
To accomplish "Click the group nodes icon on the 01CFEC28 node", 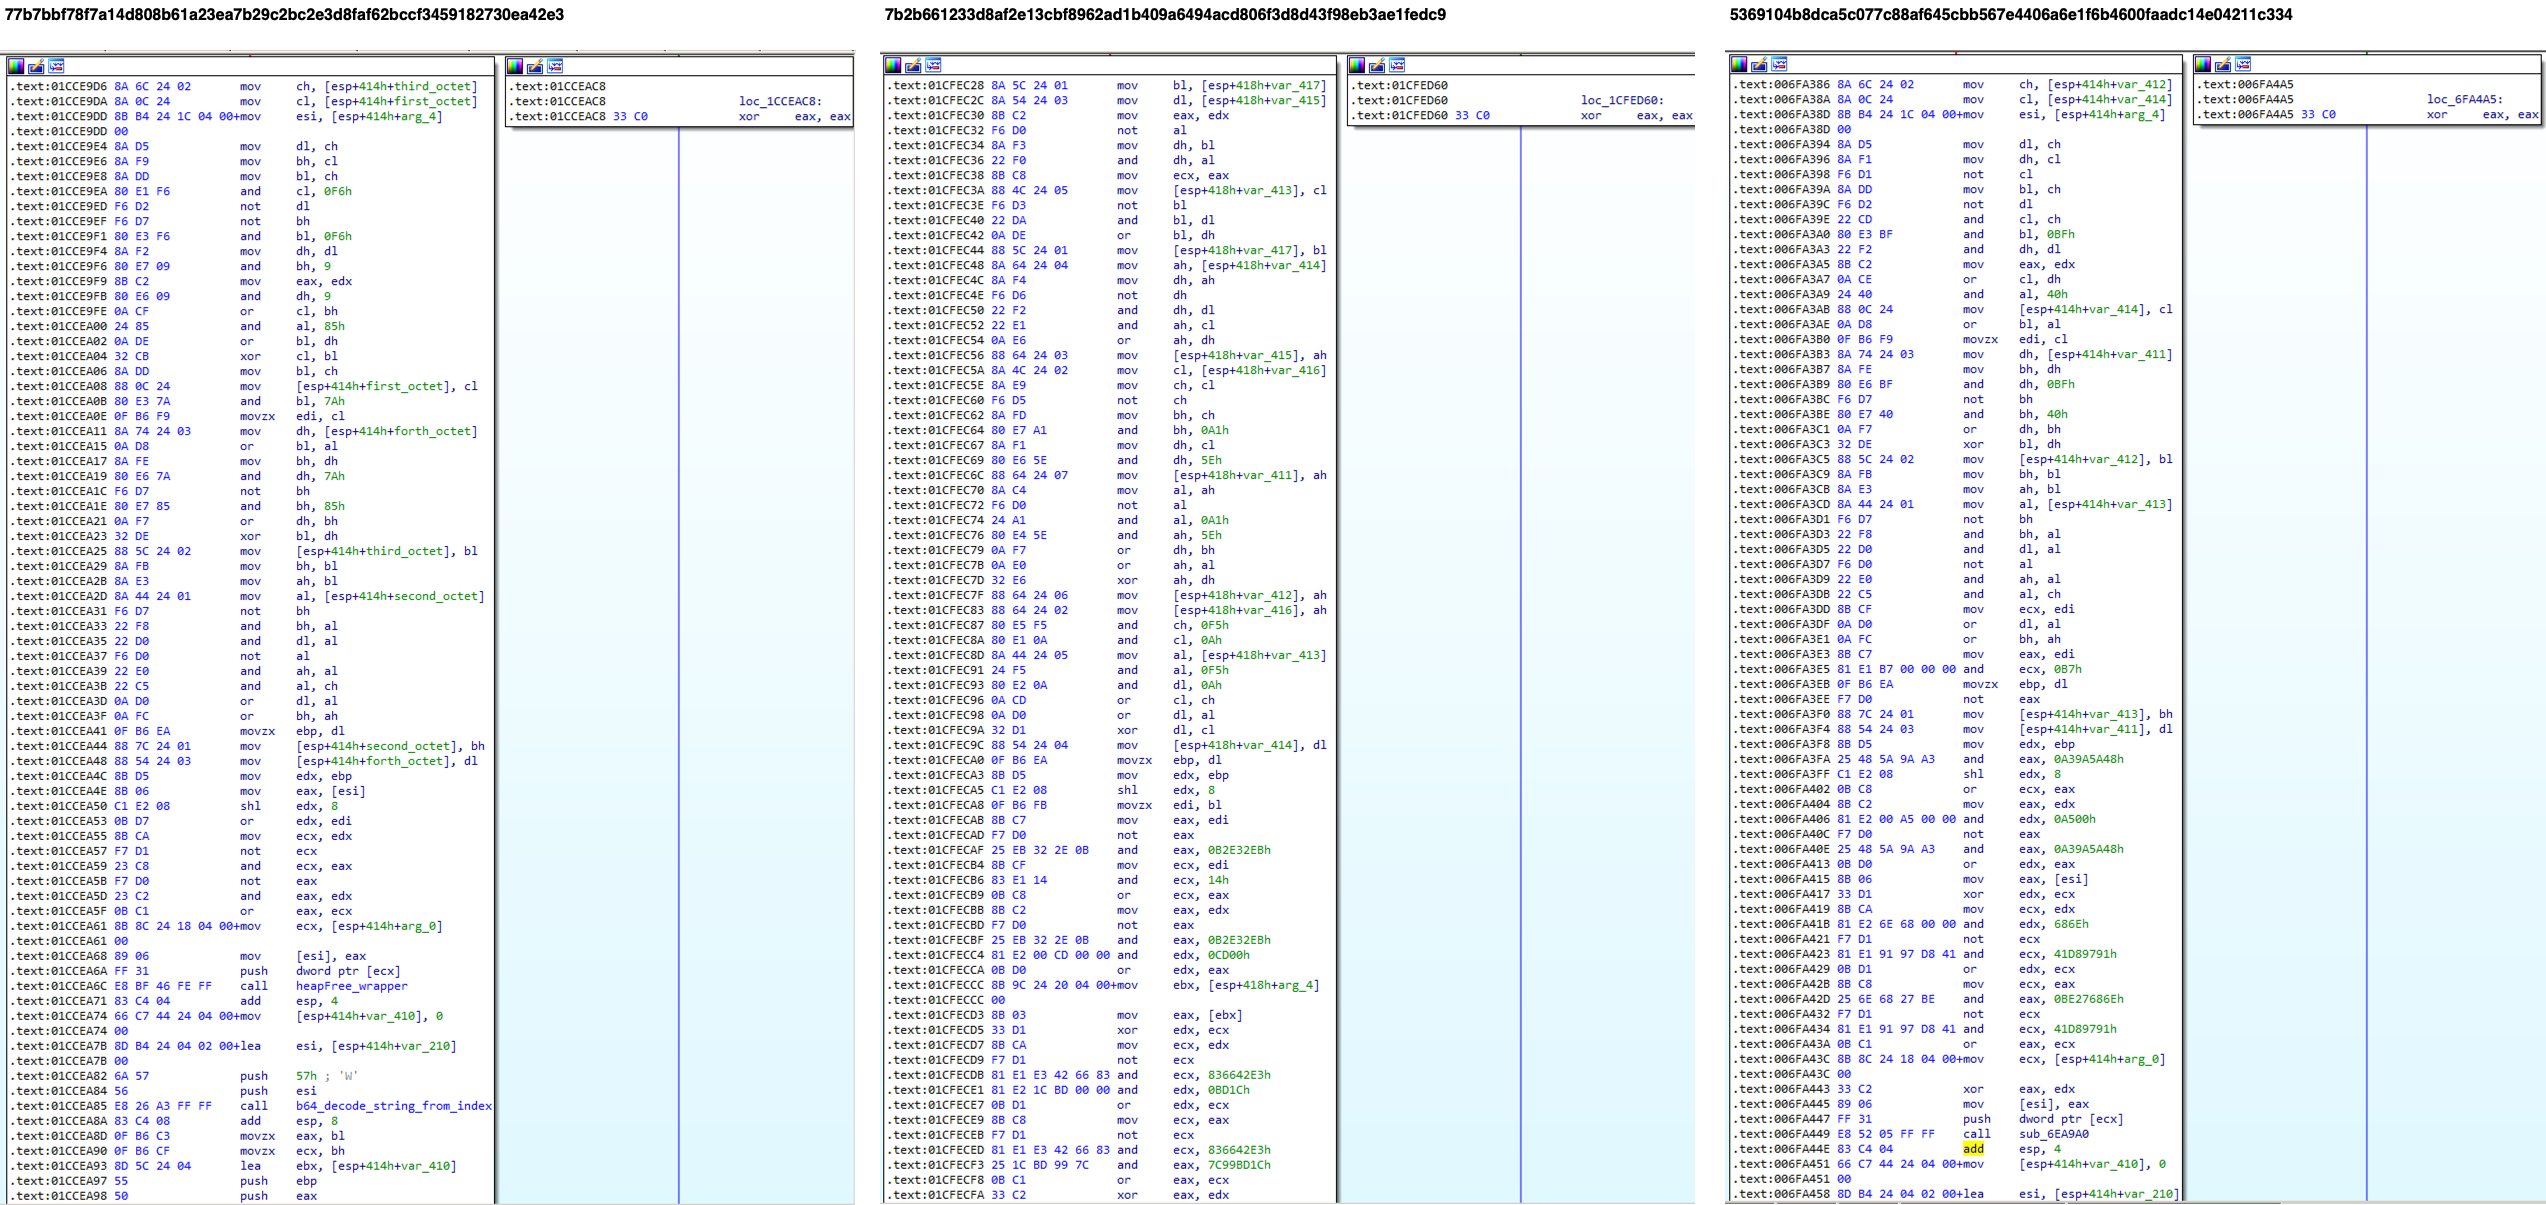I will (x=933, y=65).
